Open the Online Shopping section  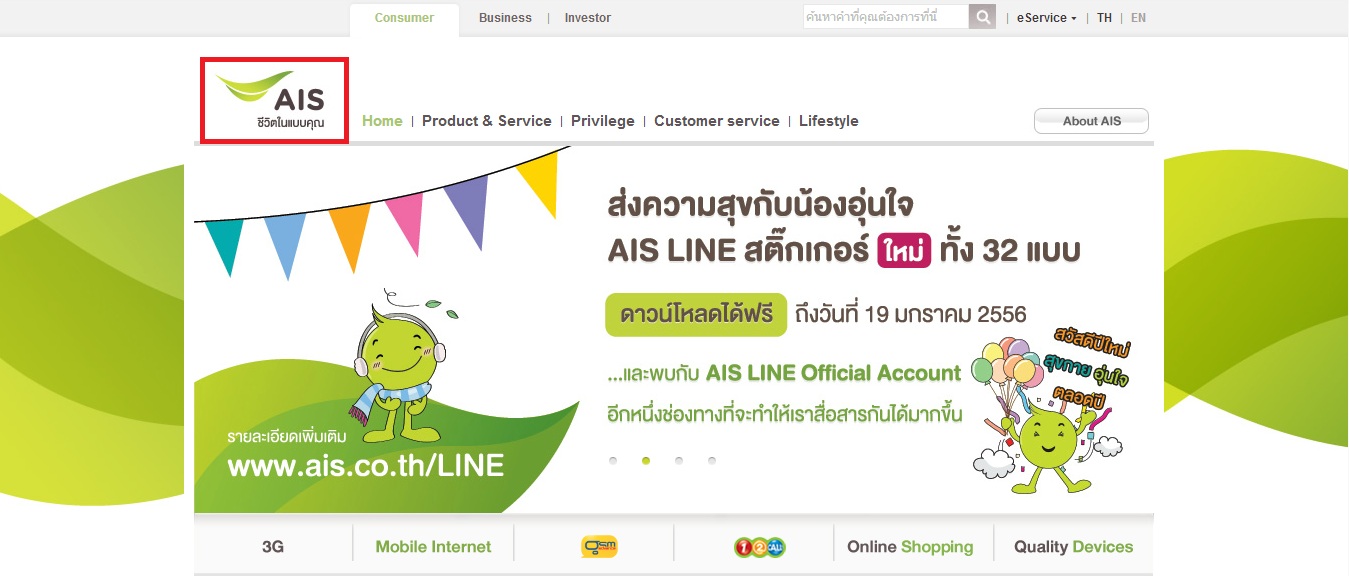pos(910,547)
